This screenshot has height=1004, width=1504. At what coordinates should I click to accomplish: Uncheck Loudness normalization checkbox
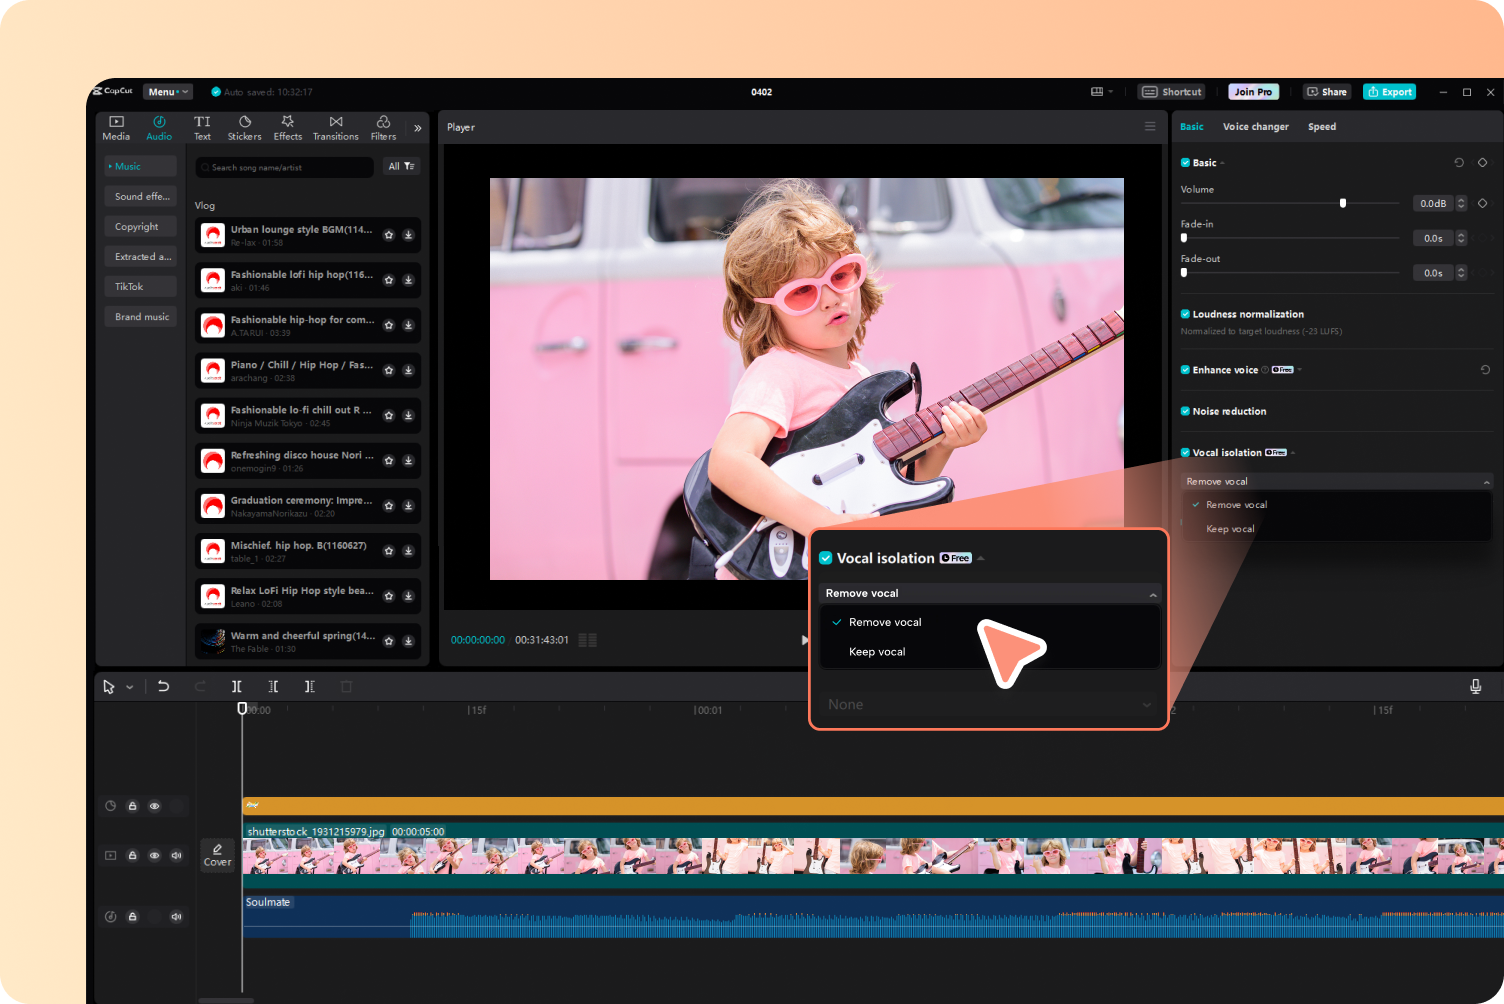(1185, 314)
